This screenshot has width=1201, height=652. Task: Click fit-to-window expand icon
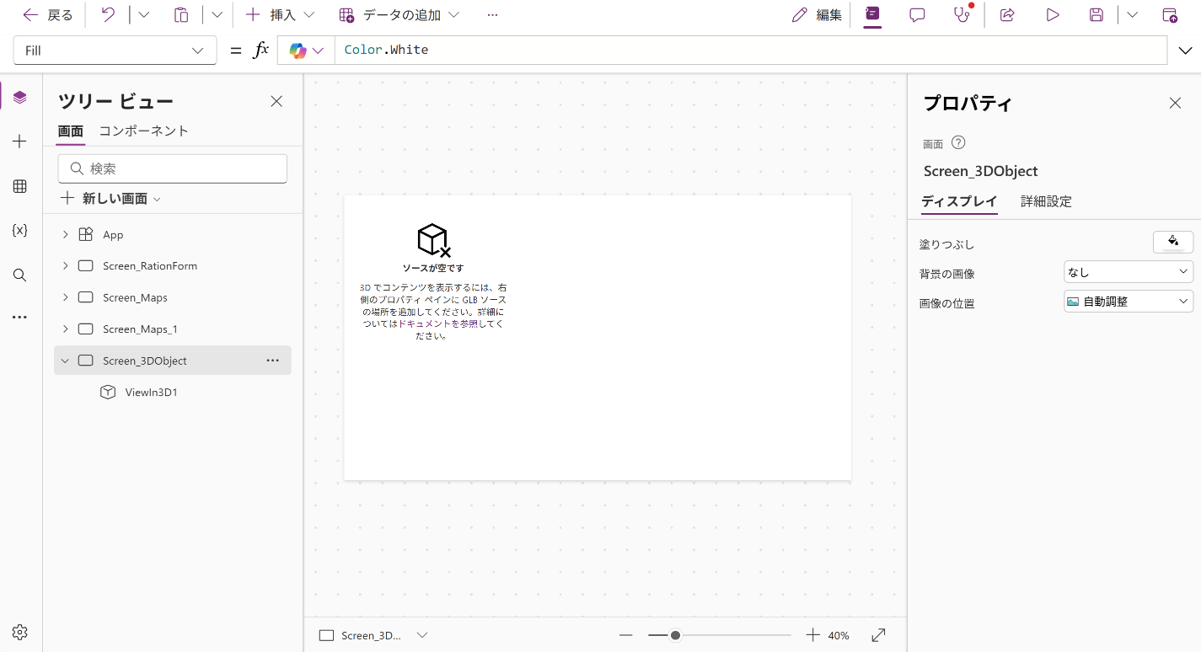pos(878,635)
